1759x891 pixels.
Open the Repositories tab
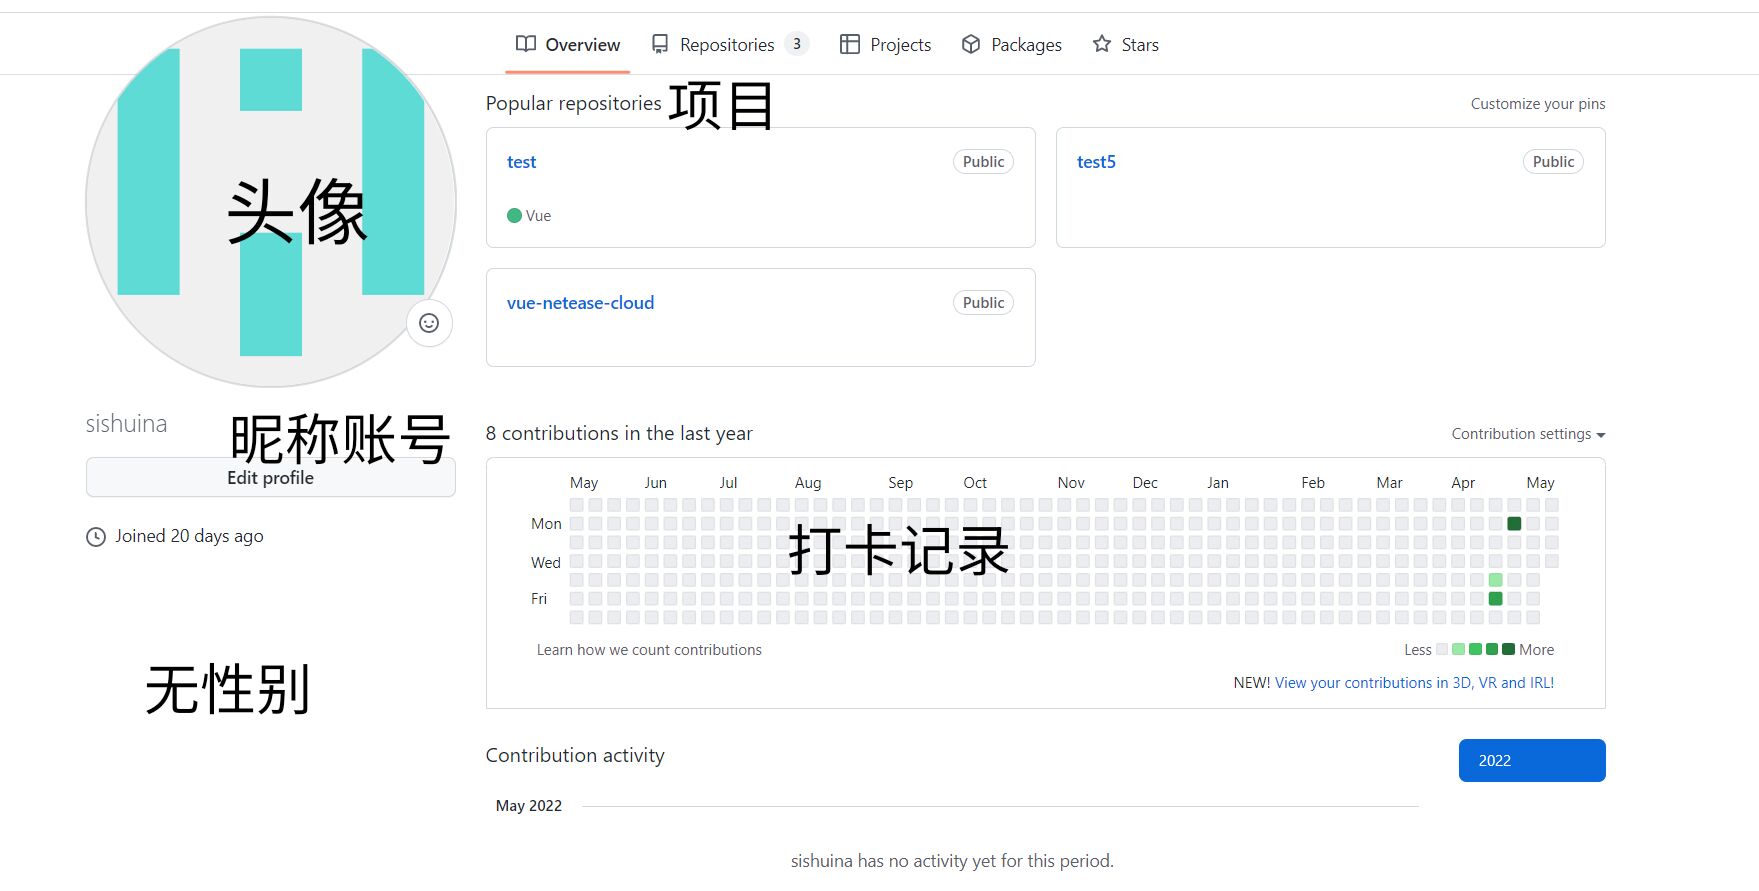click(x=727, y=45)
